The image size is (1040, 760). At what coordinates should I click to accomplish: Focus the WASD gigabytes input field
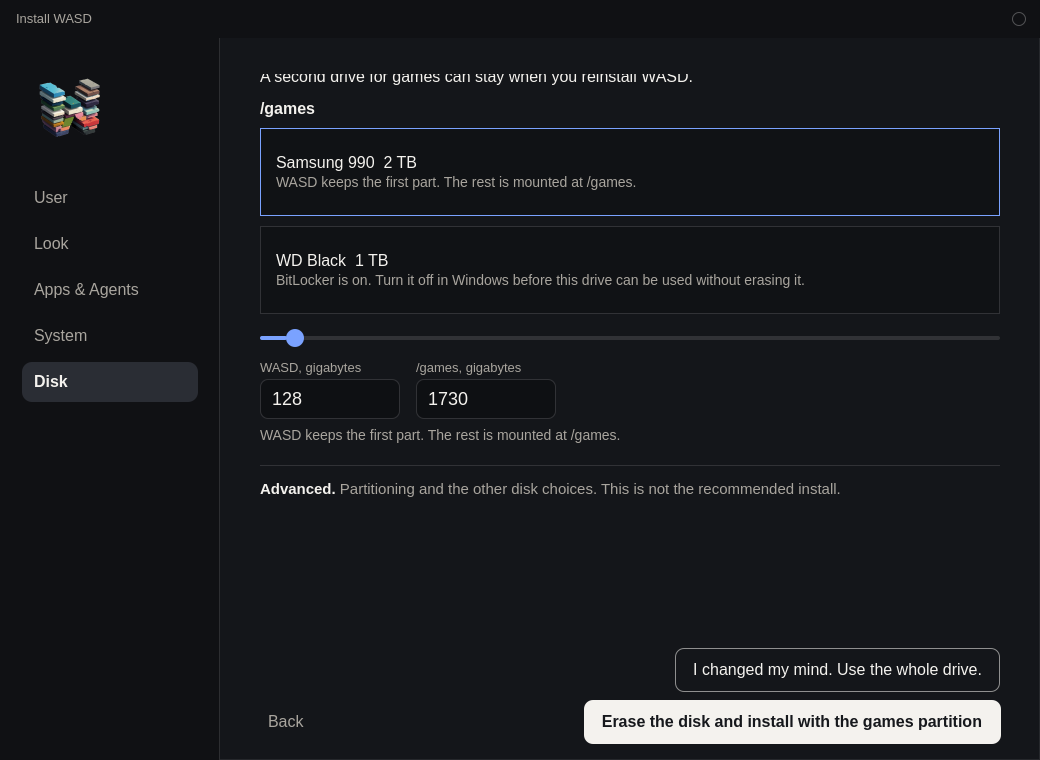pyautogui.click(x=330, y=399)
